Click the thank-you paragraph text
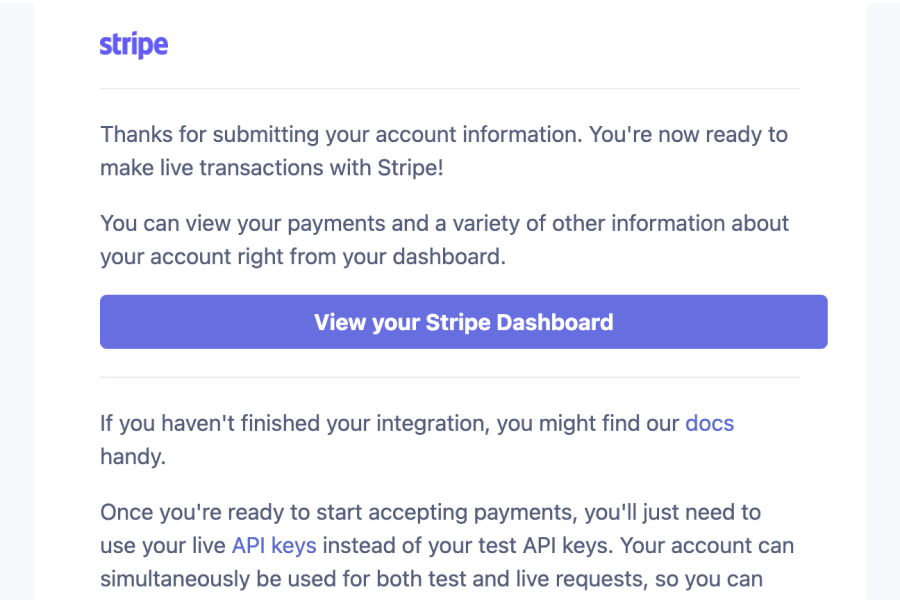This screenshot has width=900, height=600. [440, 150]
